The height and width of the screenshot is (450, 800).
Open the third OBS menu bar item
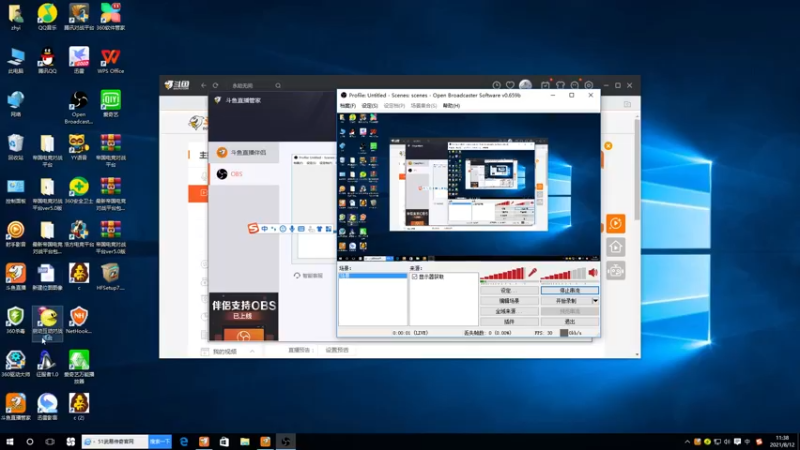click(394, 106)
